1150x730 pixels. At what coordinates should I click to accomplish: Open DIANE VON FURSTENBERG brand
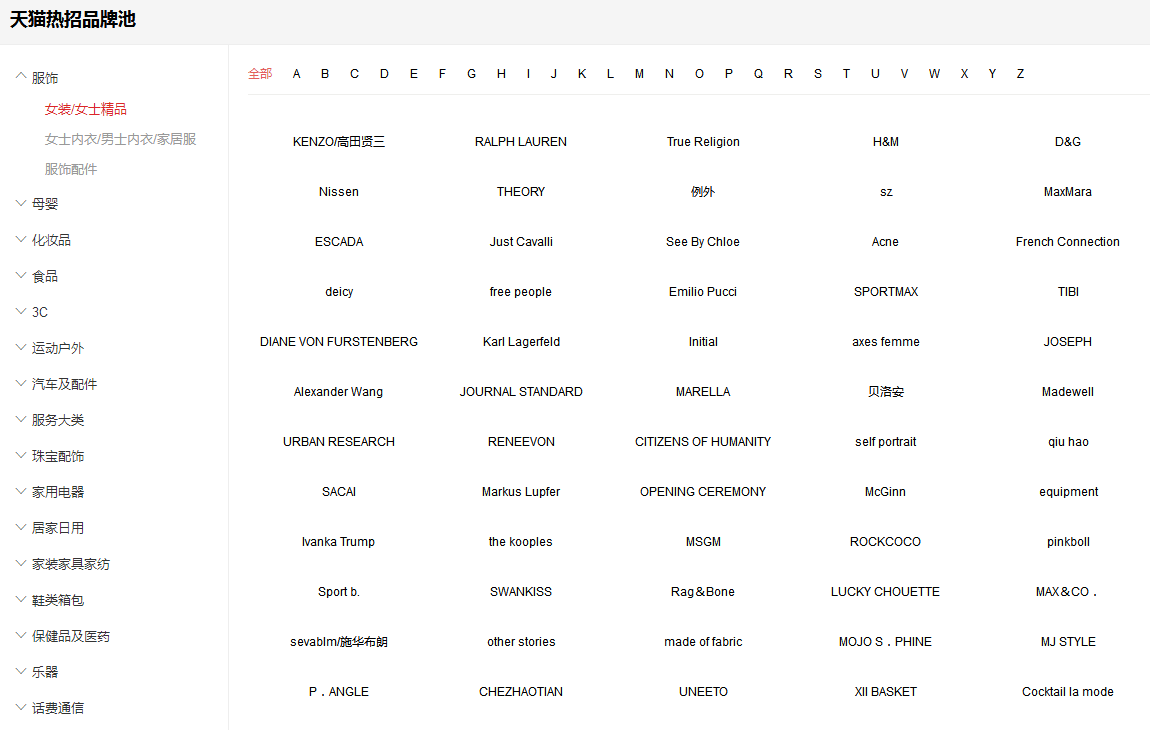(x=339, y=341)
